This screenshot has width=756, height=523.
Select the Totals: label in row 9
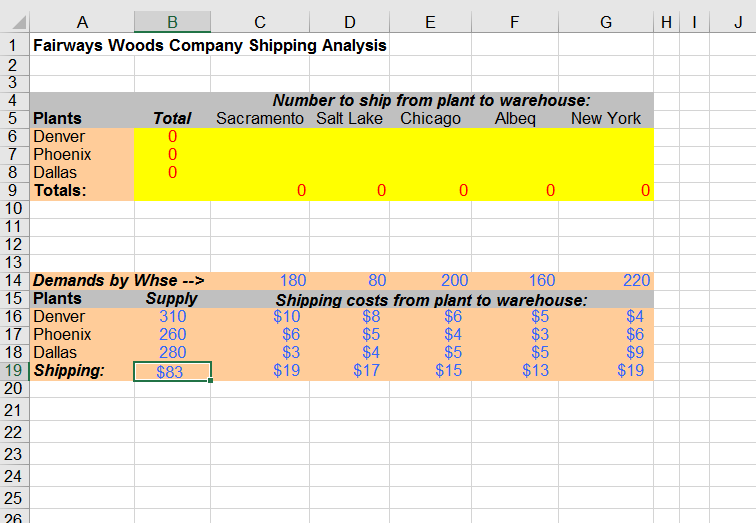pyautogui.click(x=60, y=191)
